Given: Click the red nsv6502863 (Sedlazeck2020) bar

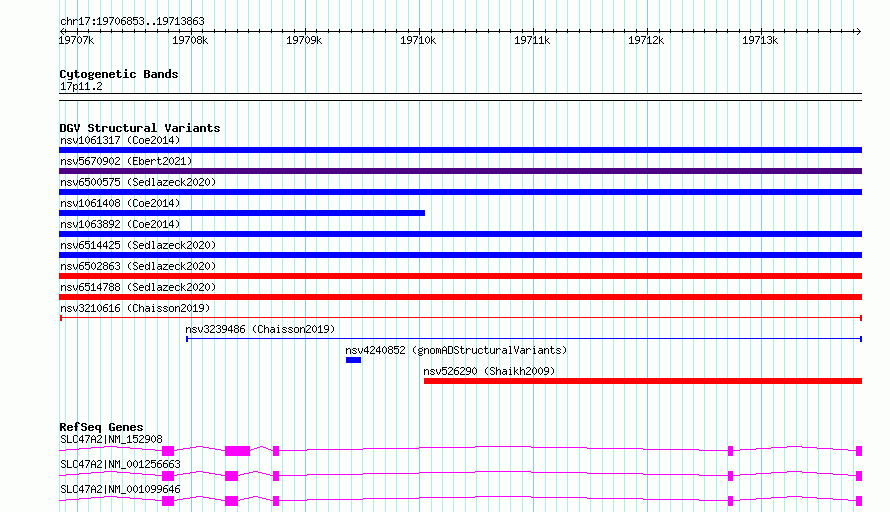Looking at the screenshot, I should point(460,276).
